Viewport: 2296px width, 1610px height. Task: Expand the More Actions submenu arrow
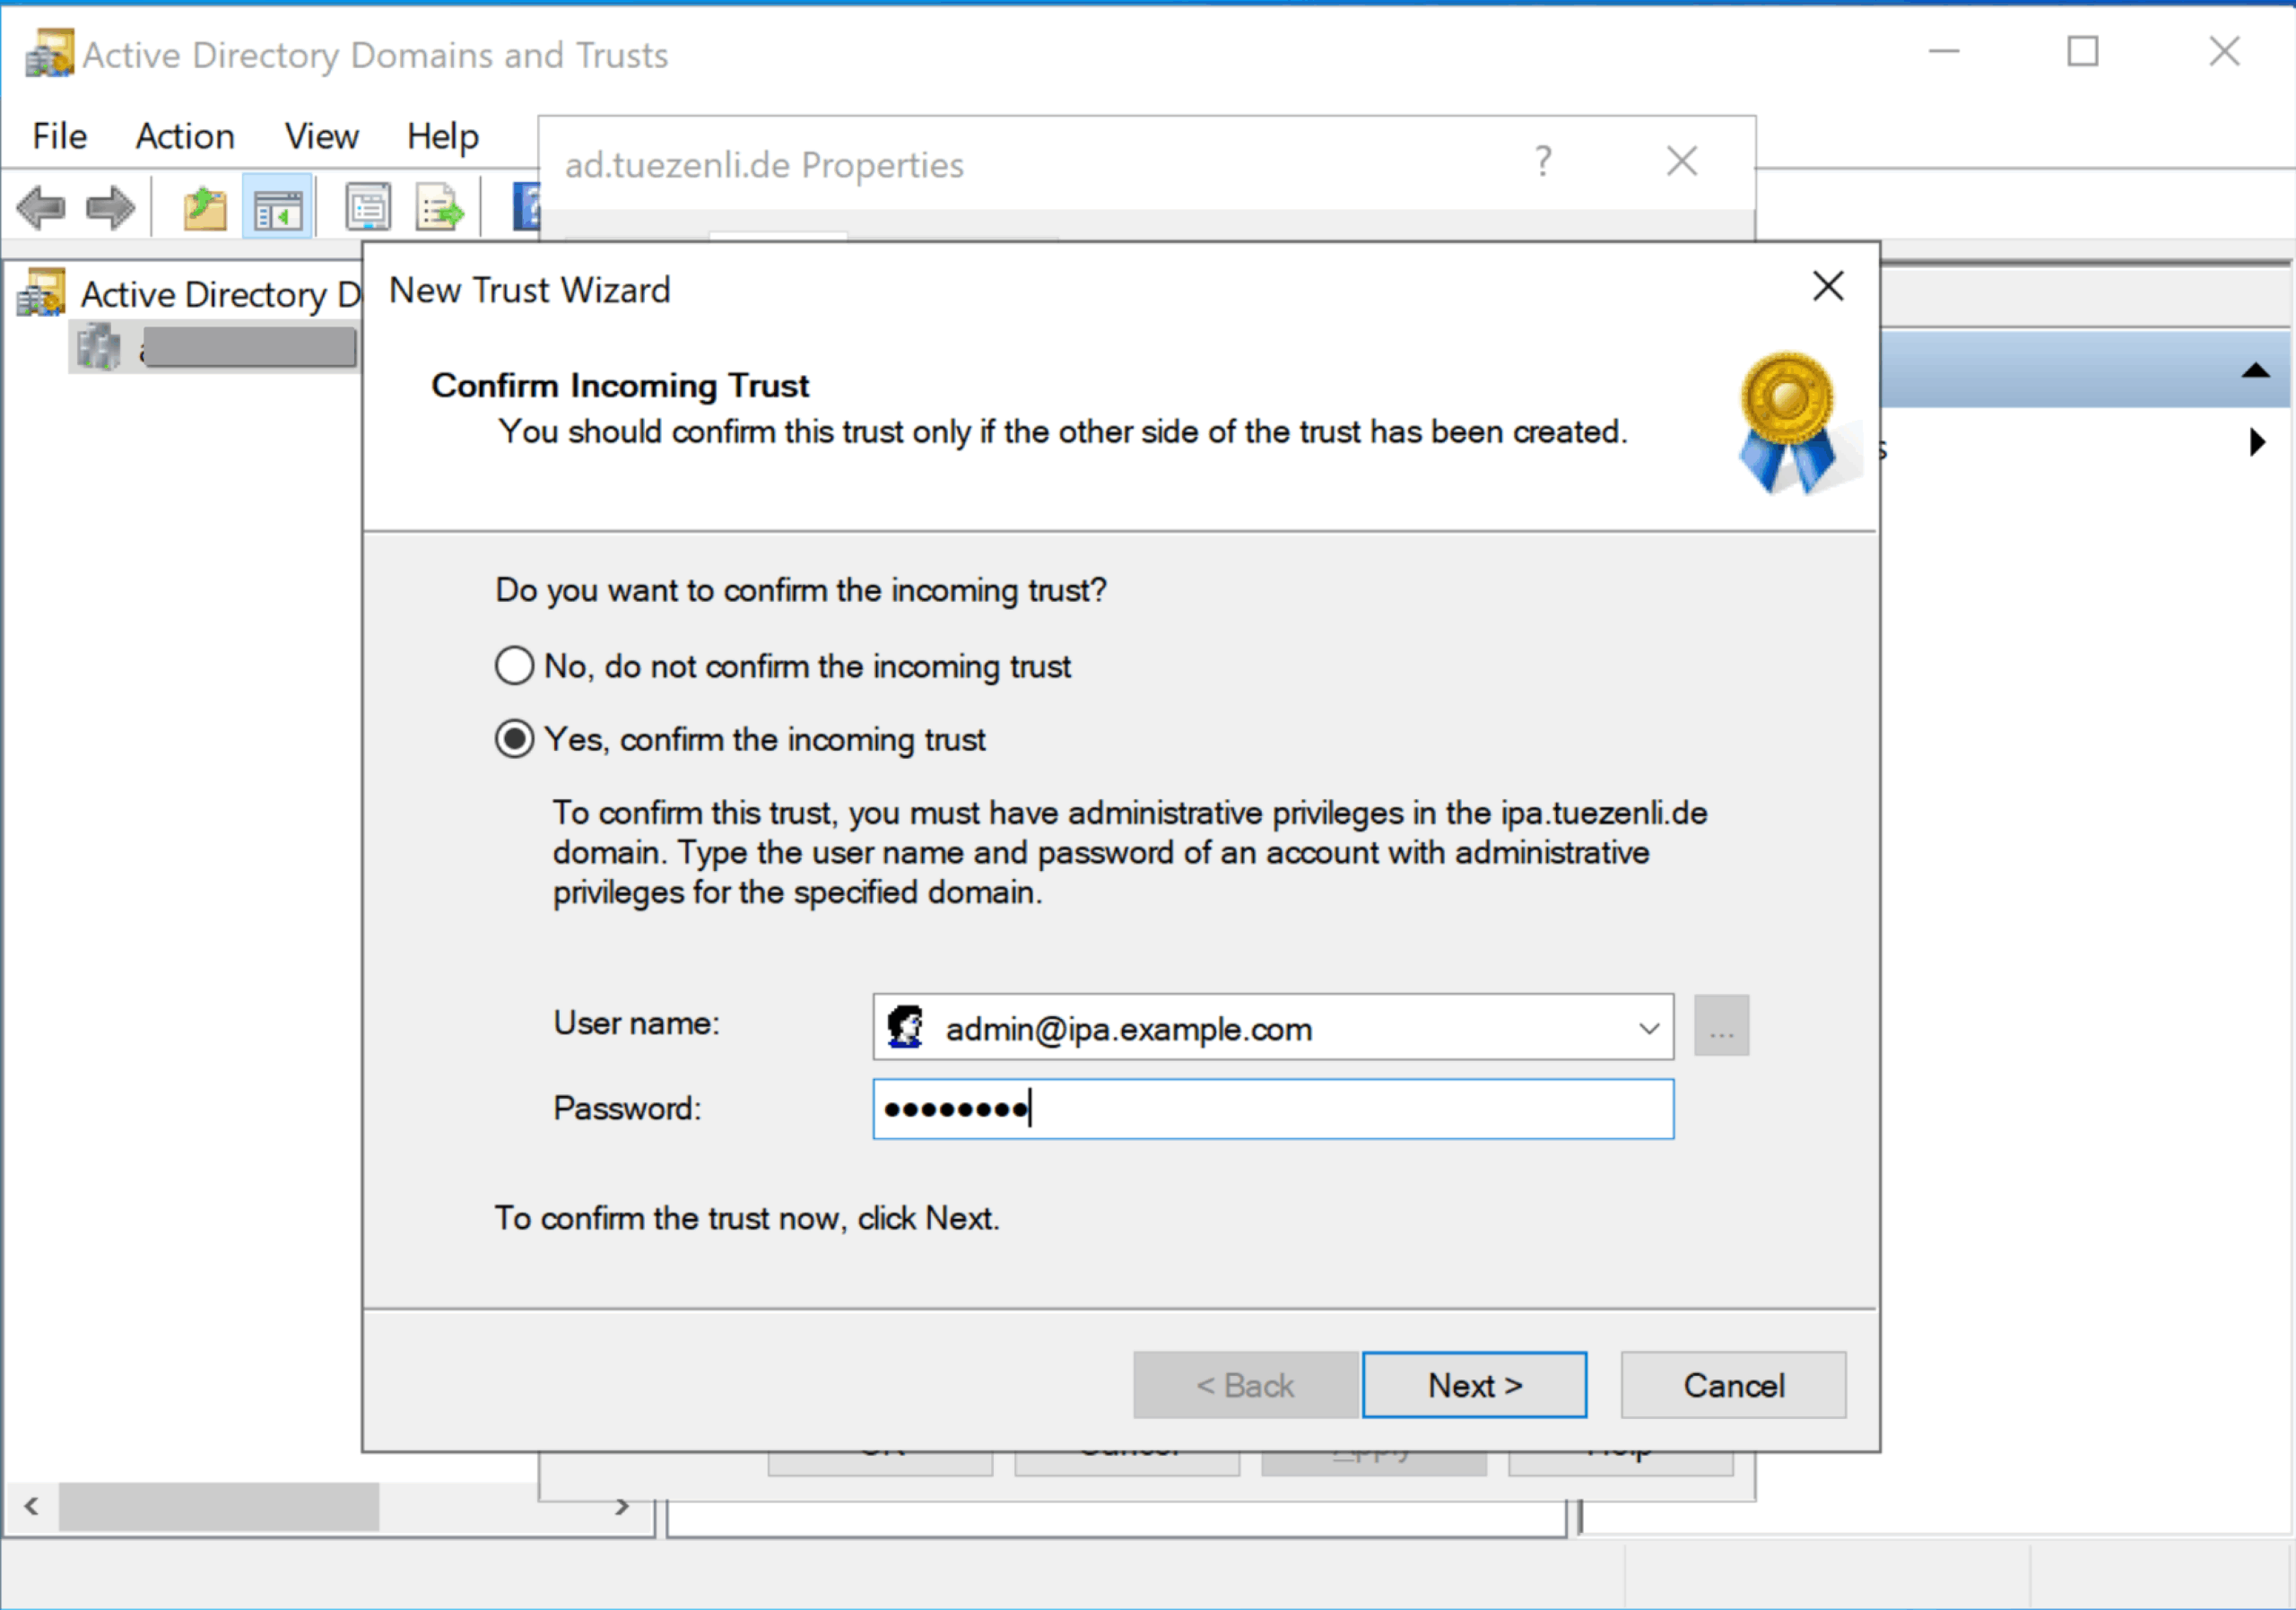(2257, 442)
